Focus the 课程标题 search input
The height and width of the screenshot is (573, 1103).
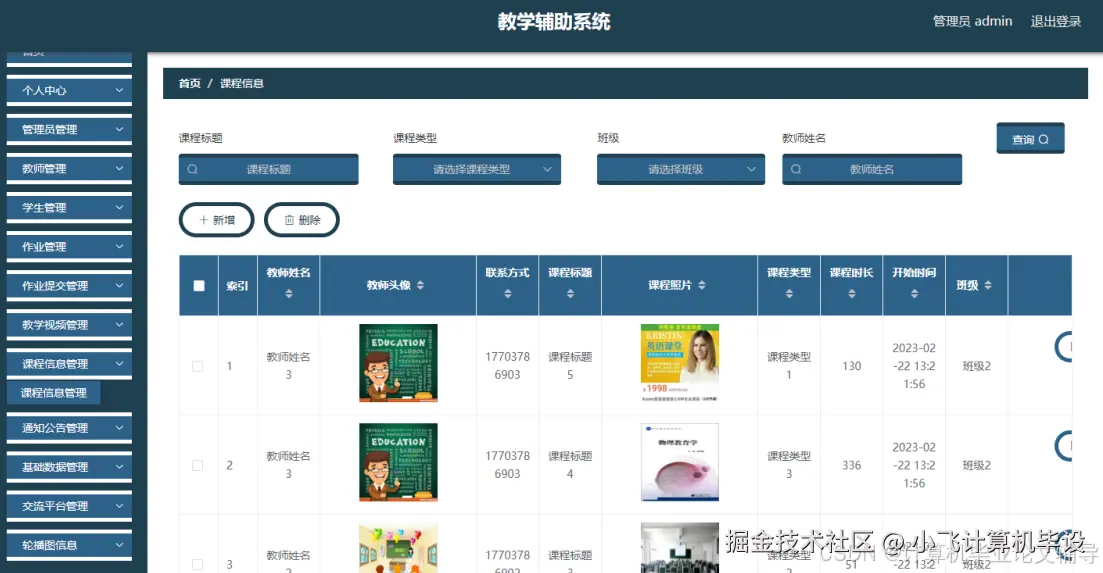(268, 169)
